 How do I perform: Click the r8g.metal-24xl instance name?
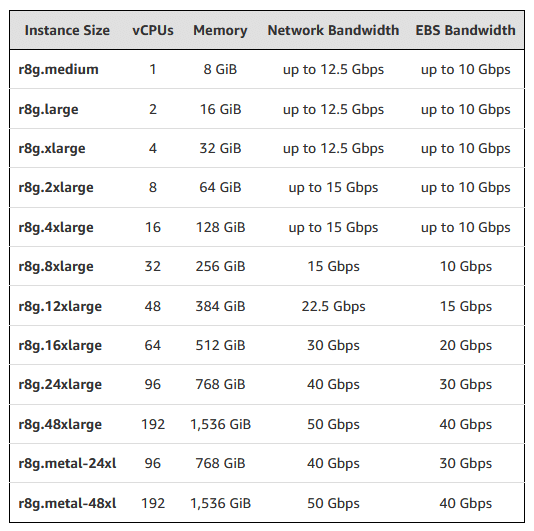point(67,464)
